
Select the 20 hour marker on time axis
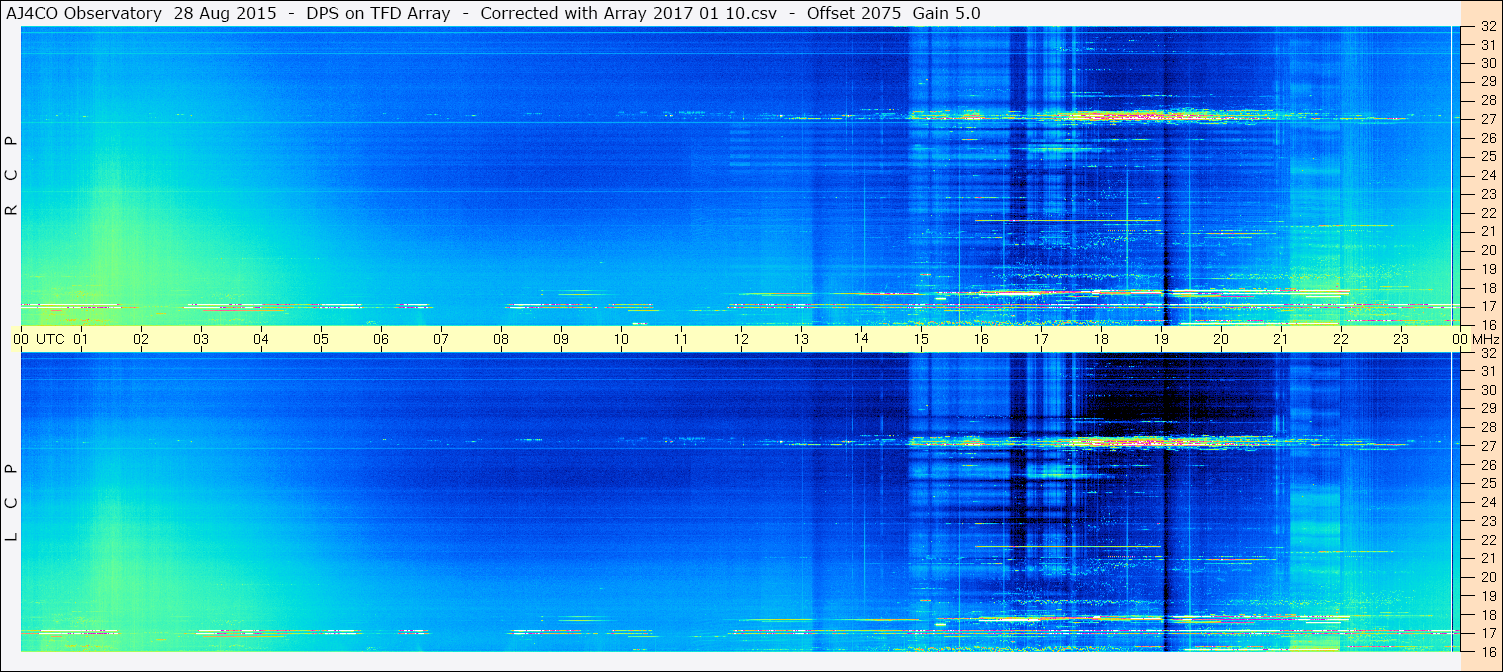(x=1221, y=340)
